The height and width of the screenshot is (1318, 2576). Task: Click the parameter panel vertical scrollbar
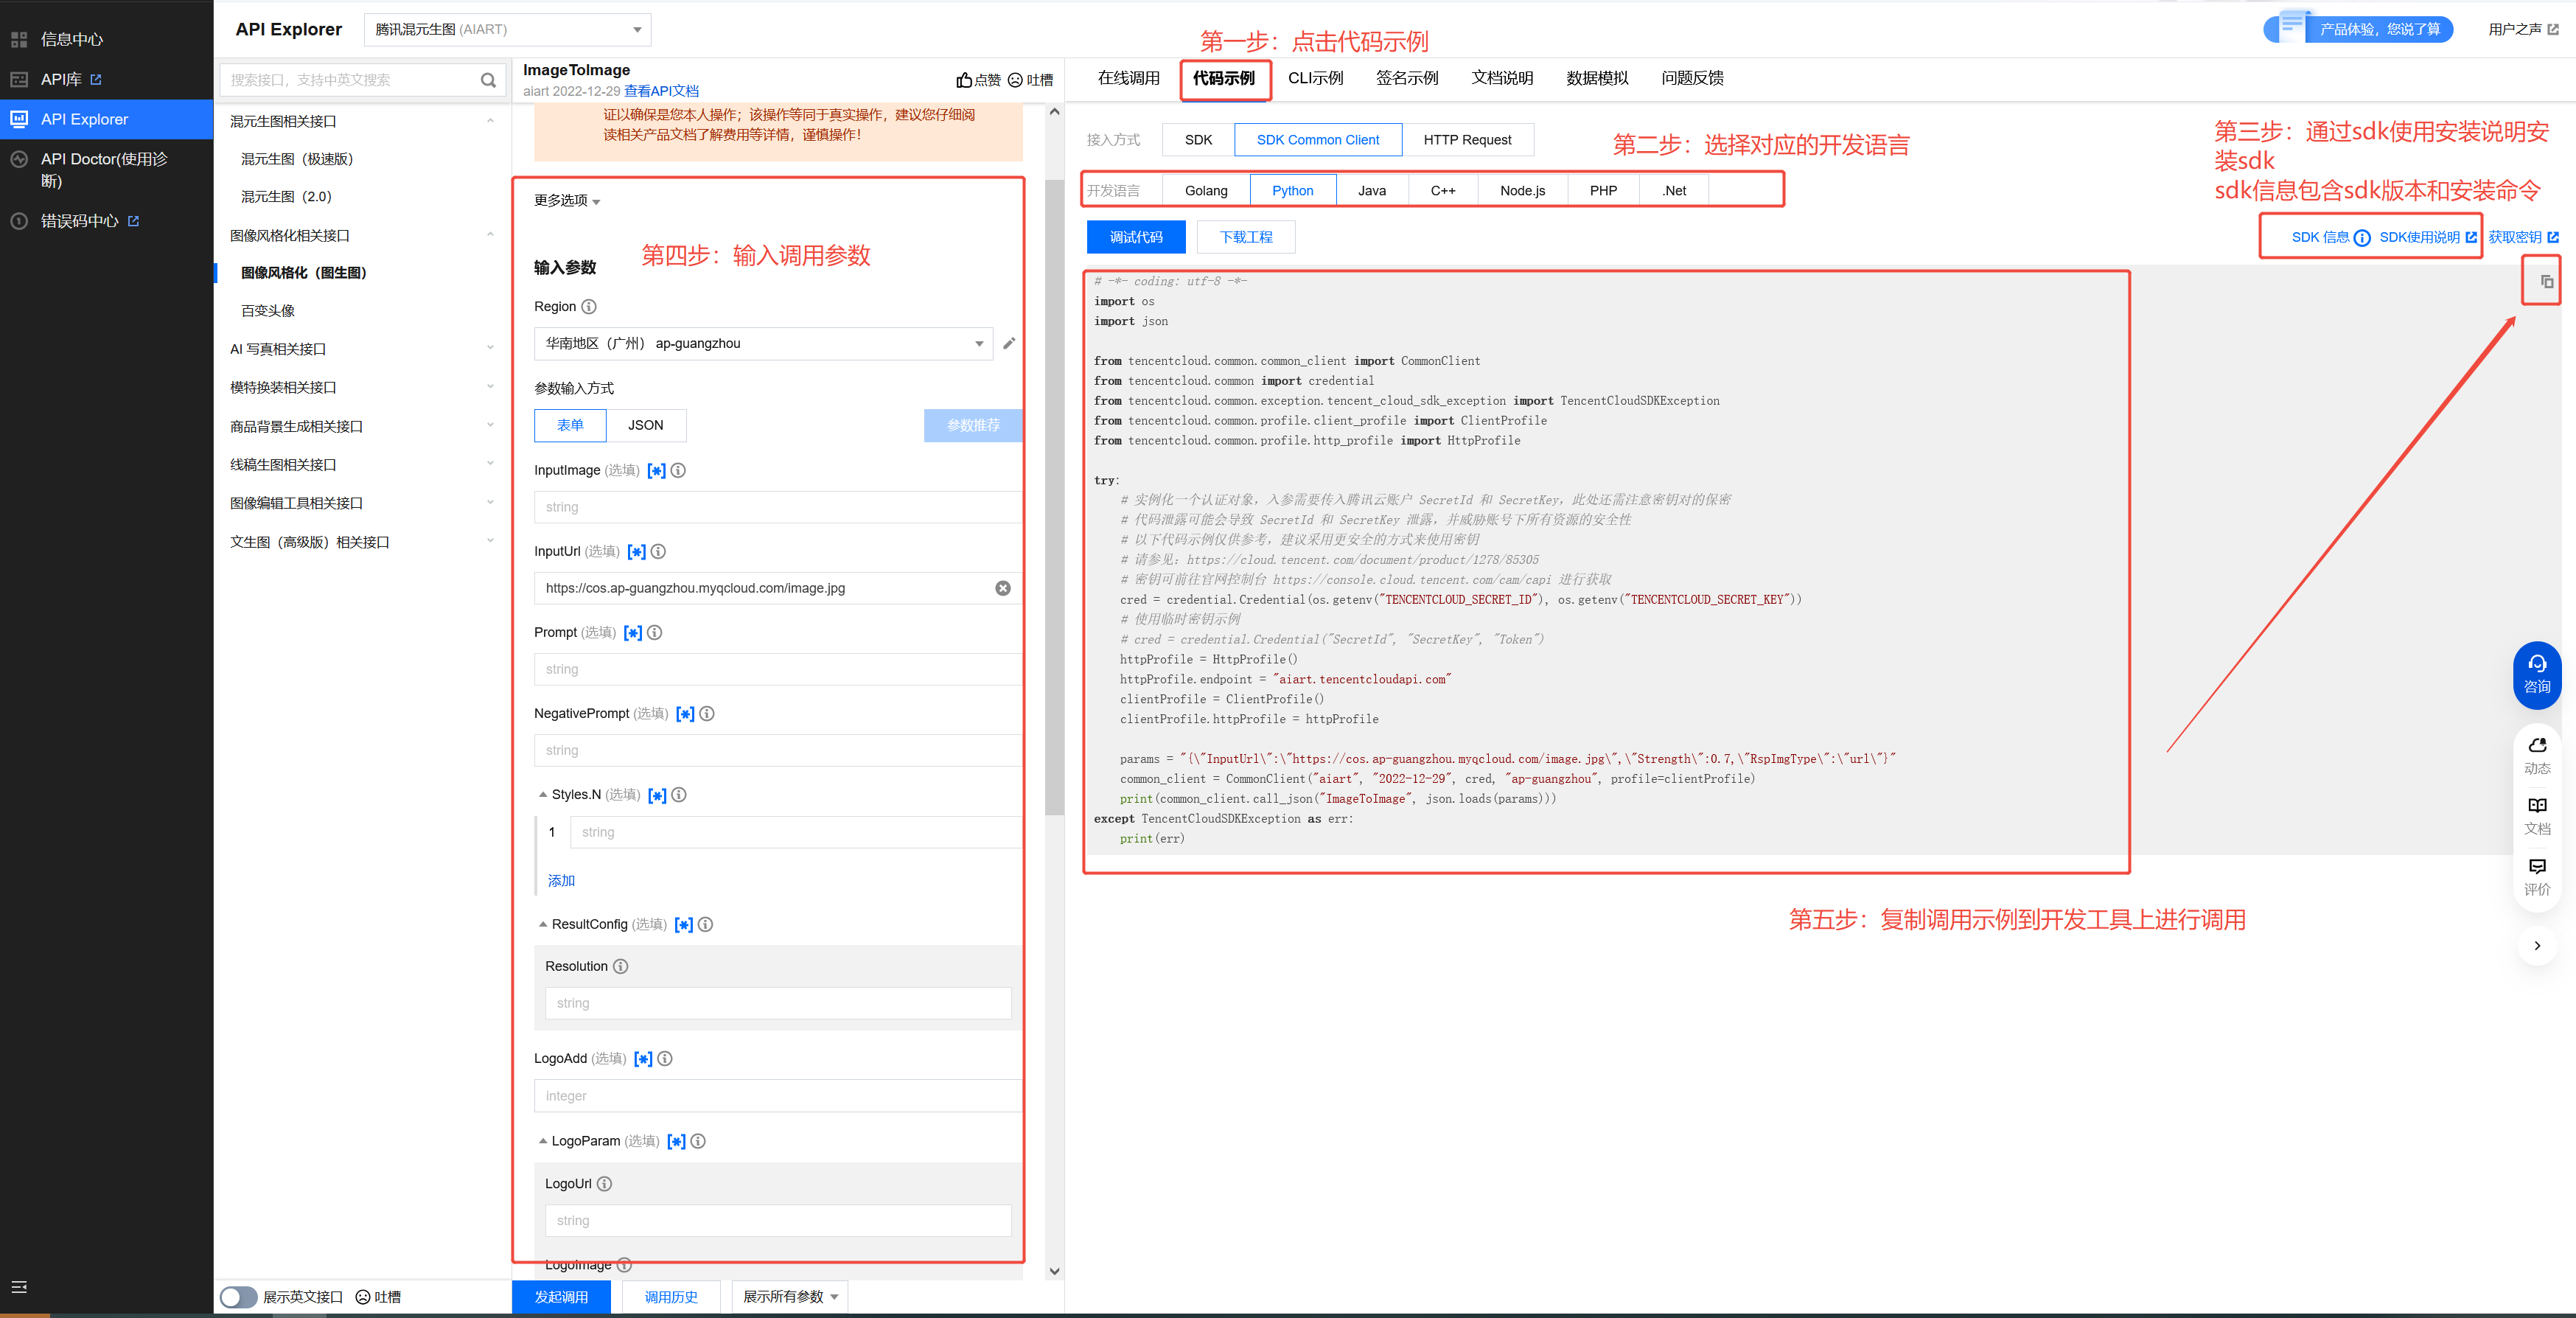pyautogui.click(x=1054, y=498)
